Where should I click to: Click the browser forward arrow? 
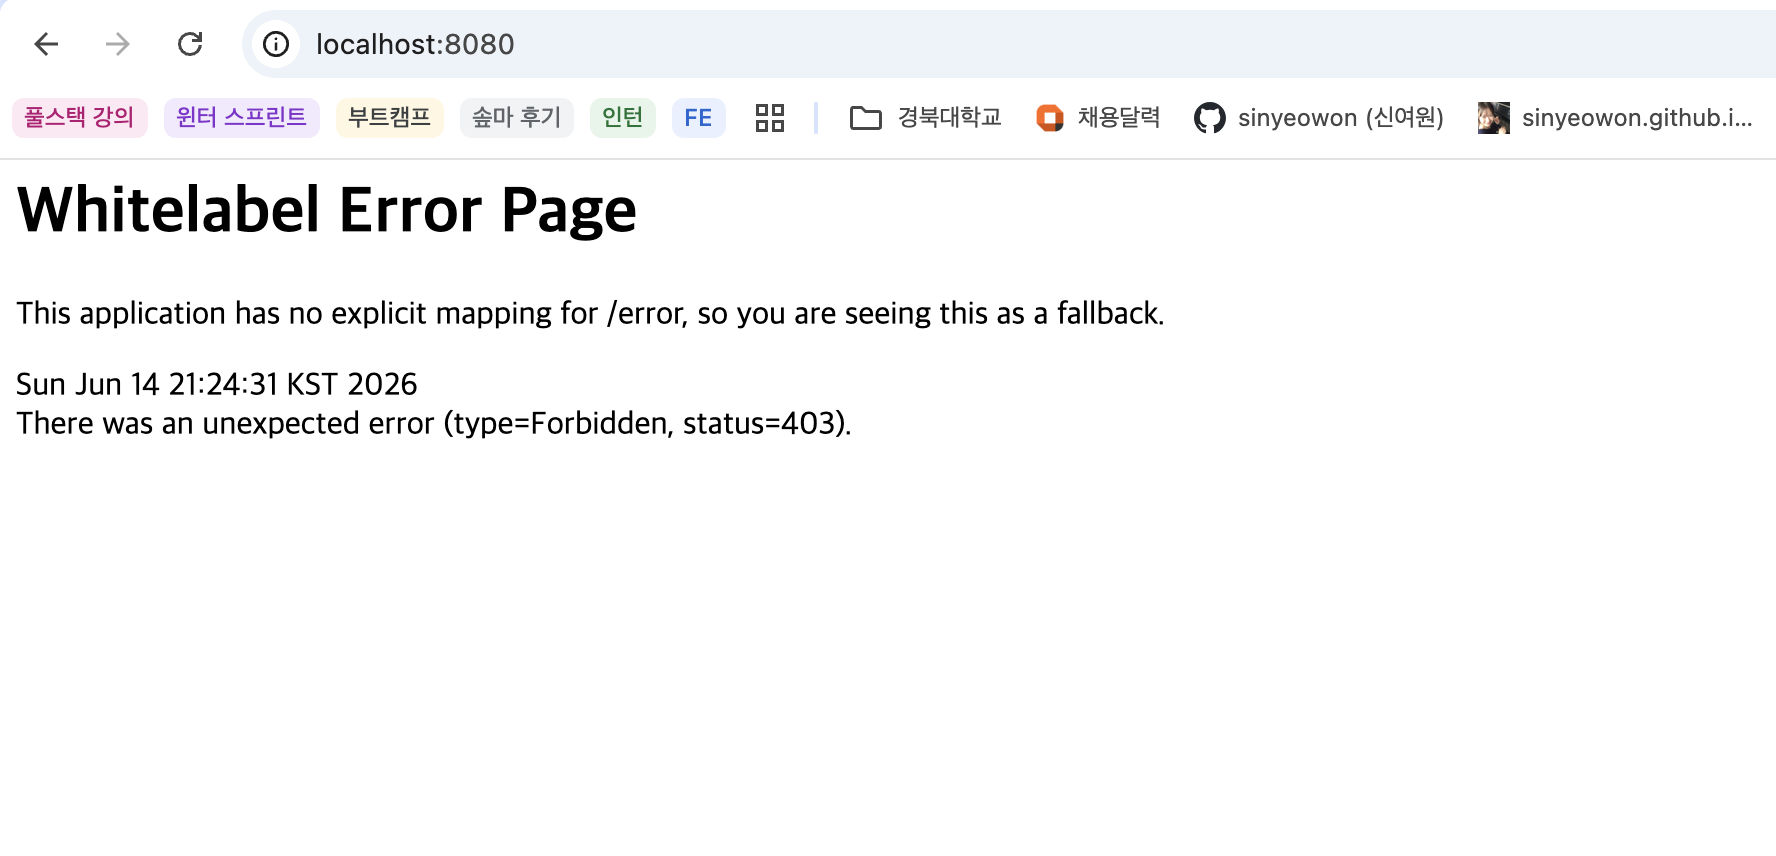pos(118,44)
